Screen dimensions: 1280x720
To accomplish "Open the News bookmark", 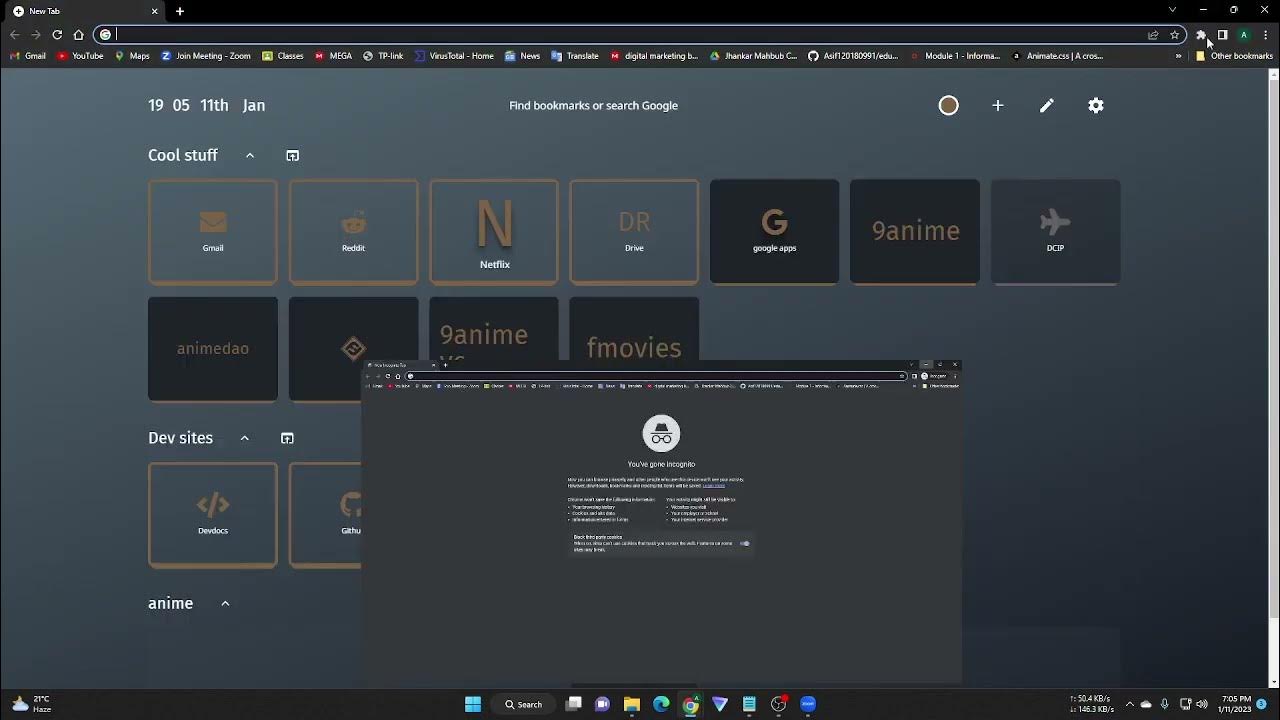I will pyautogui.click(x=522, y=56).
